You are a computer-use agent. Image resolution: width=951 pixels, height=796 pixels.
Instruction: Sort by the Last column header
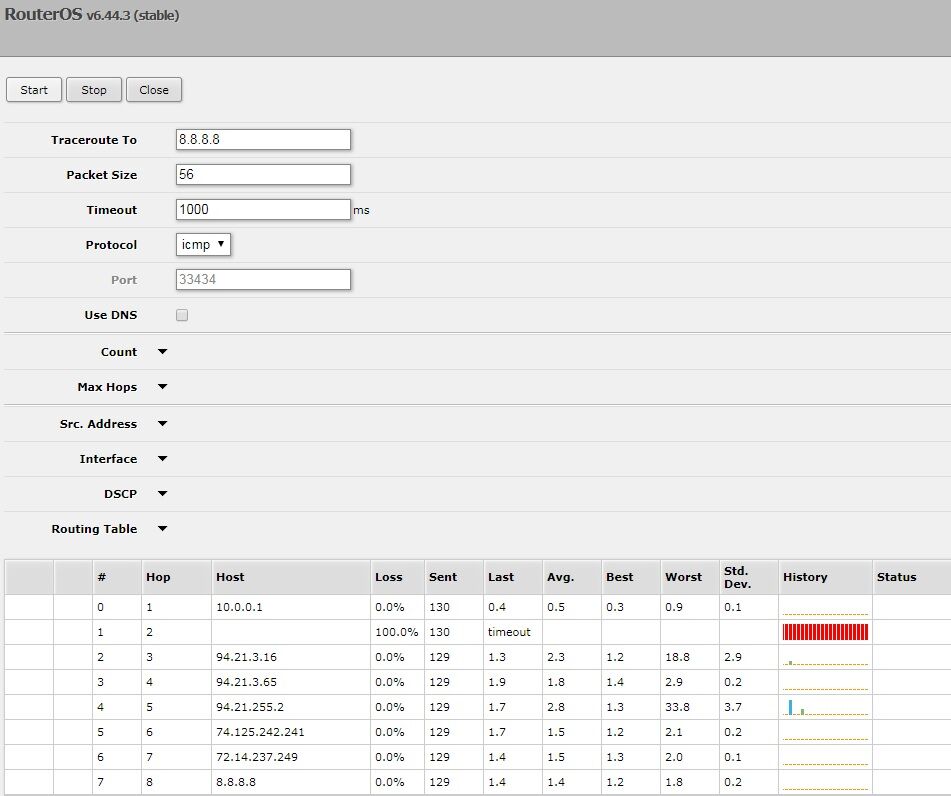(x=513, y=577)
